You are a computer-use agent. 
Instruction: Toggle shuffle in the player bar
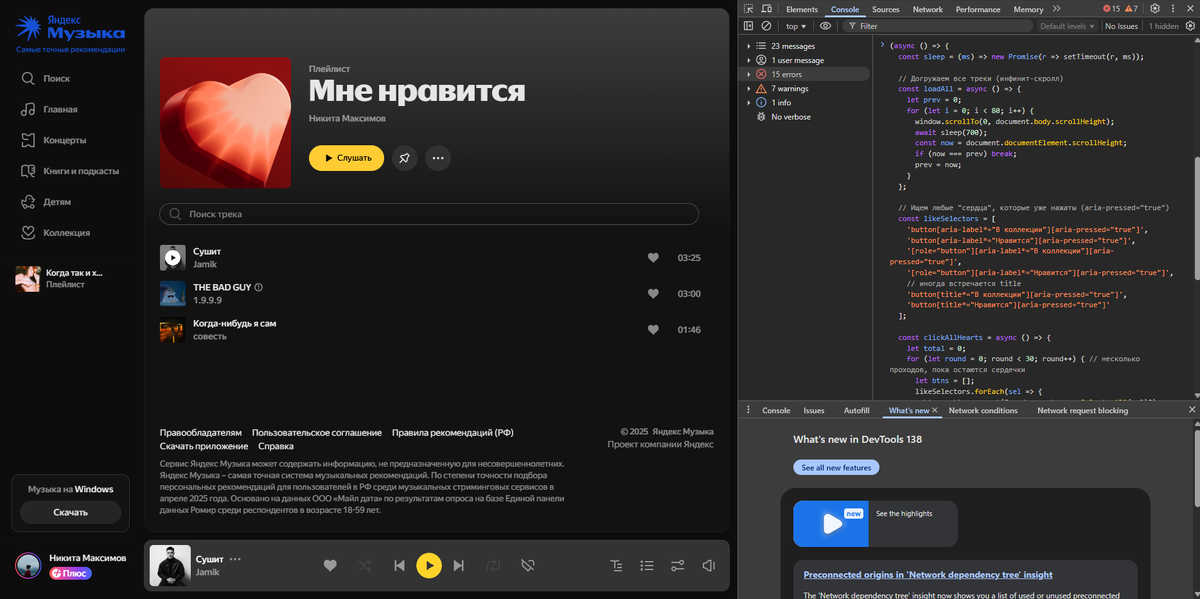(x=364, y=566)
